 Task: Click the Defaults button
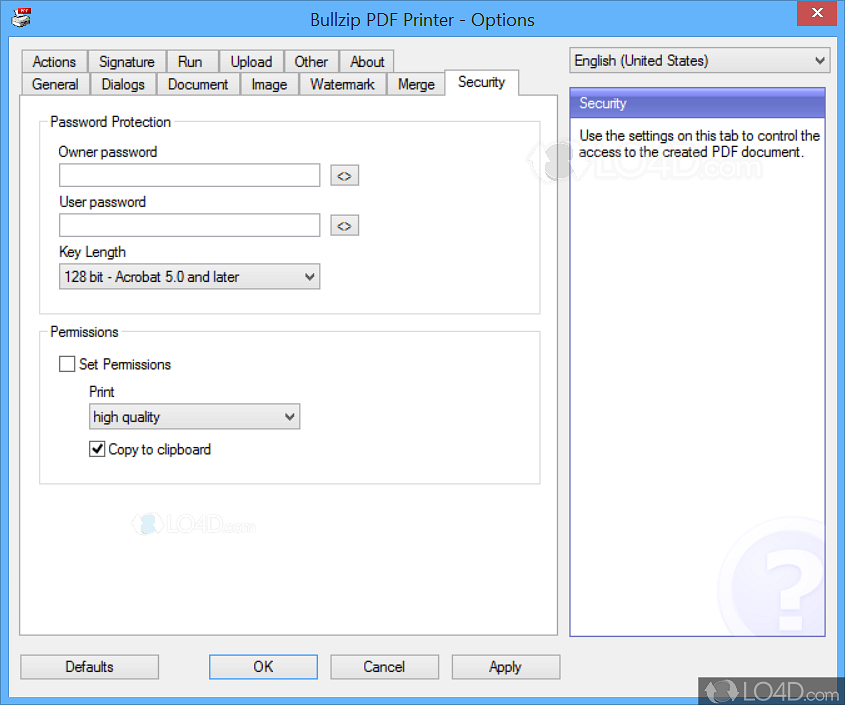click(x=89, y=667)
